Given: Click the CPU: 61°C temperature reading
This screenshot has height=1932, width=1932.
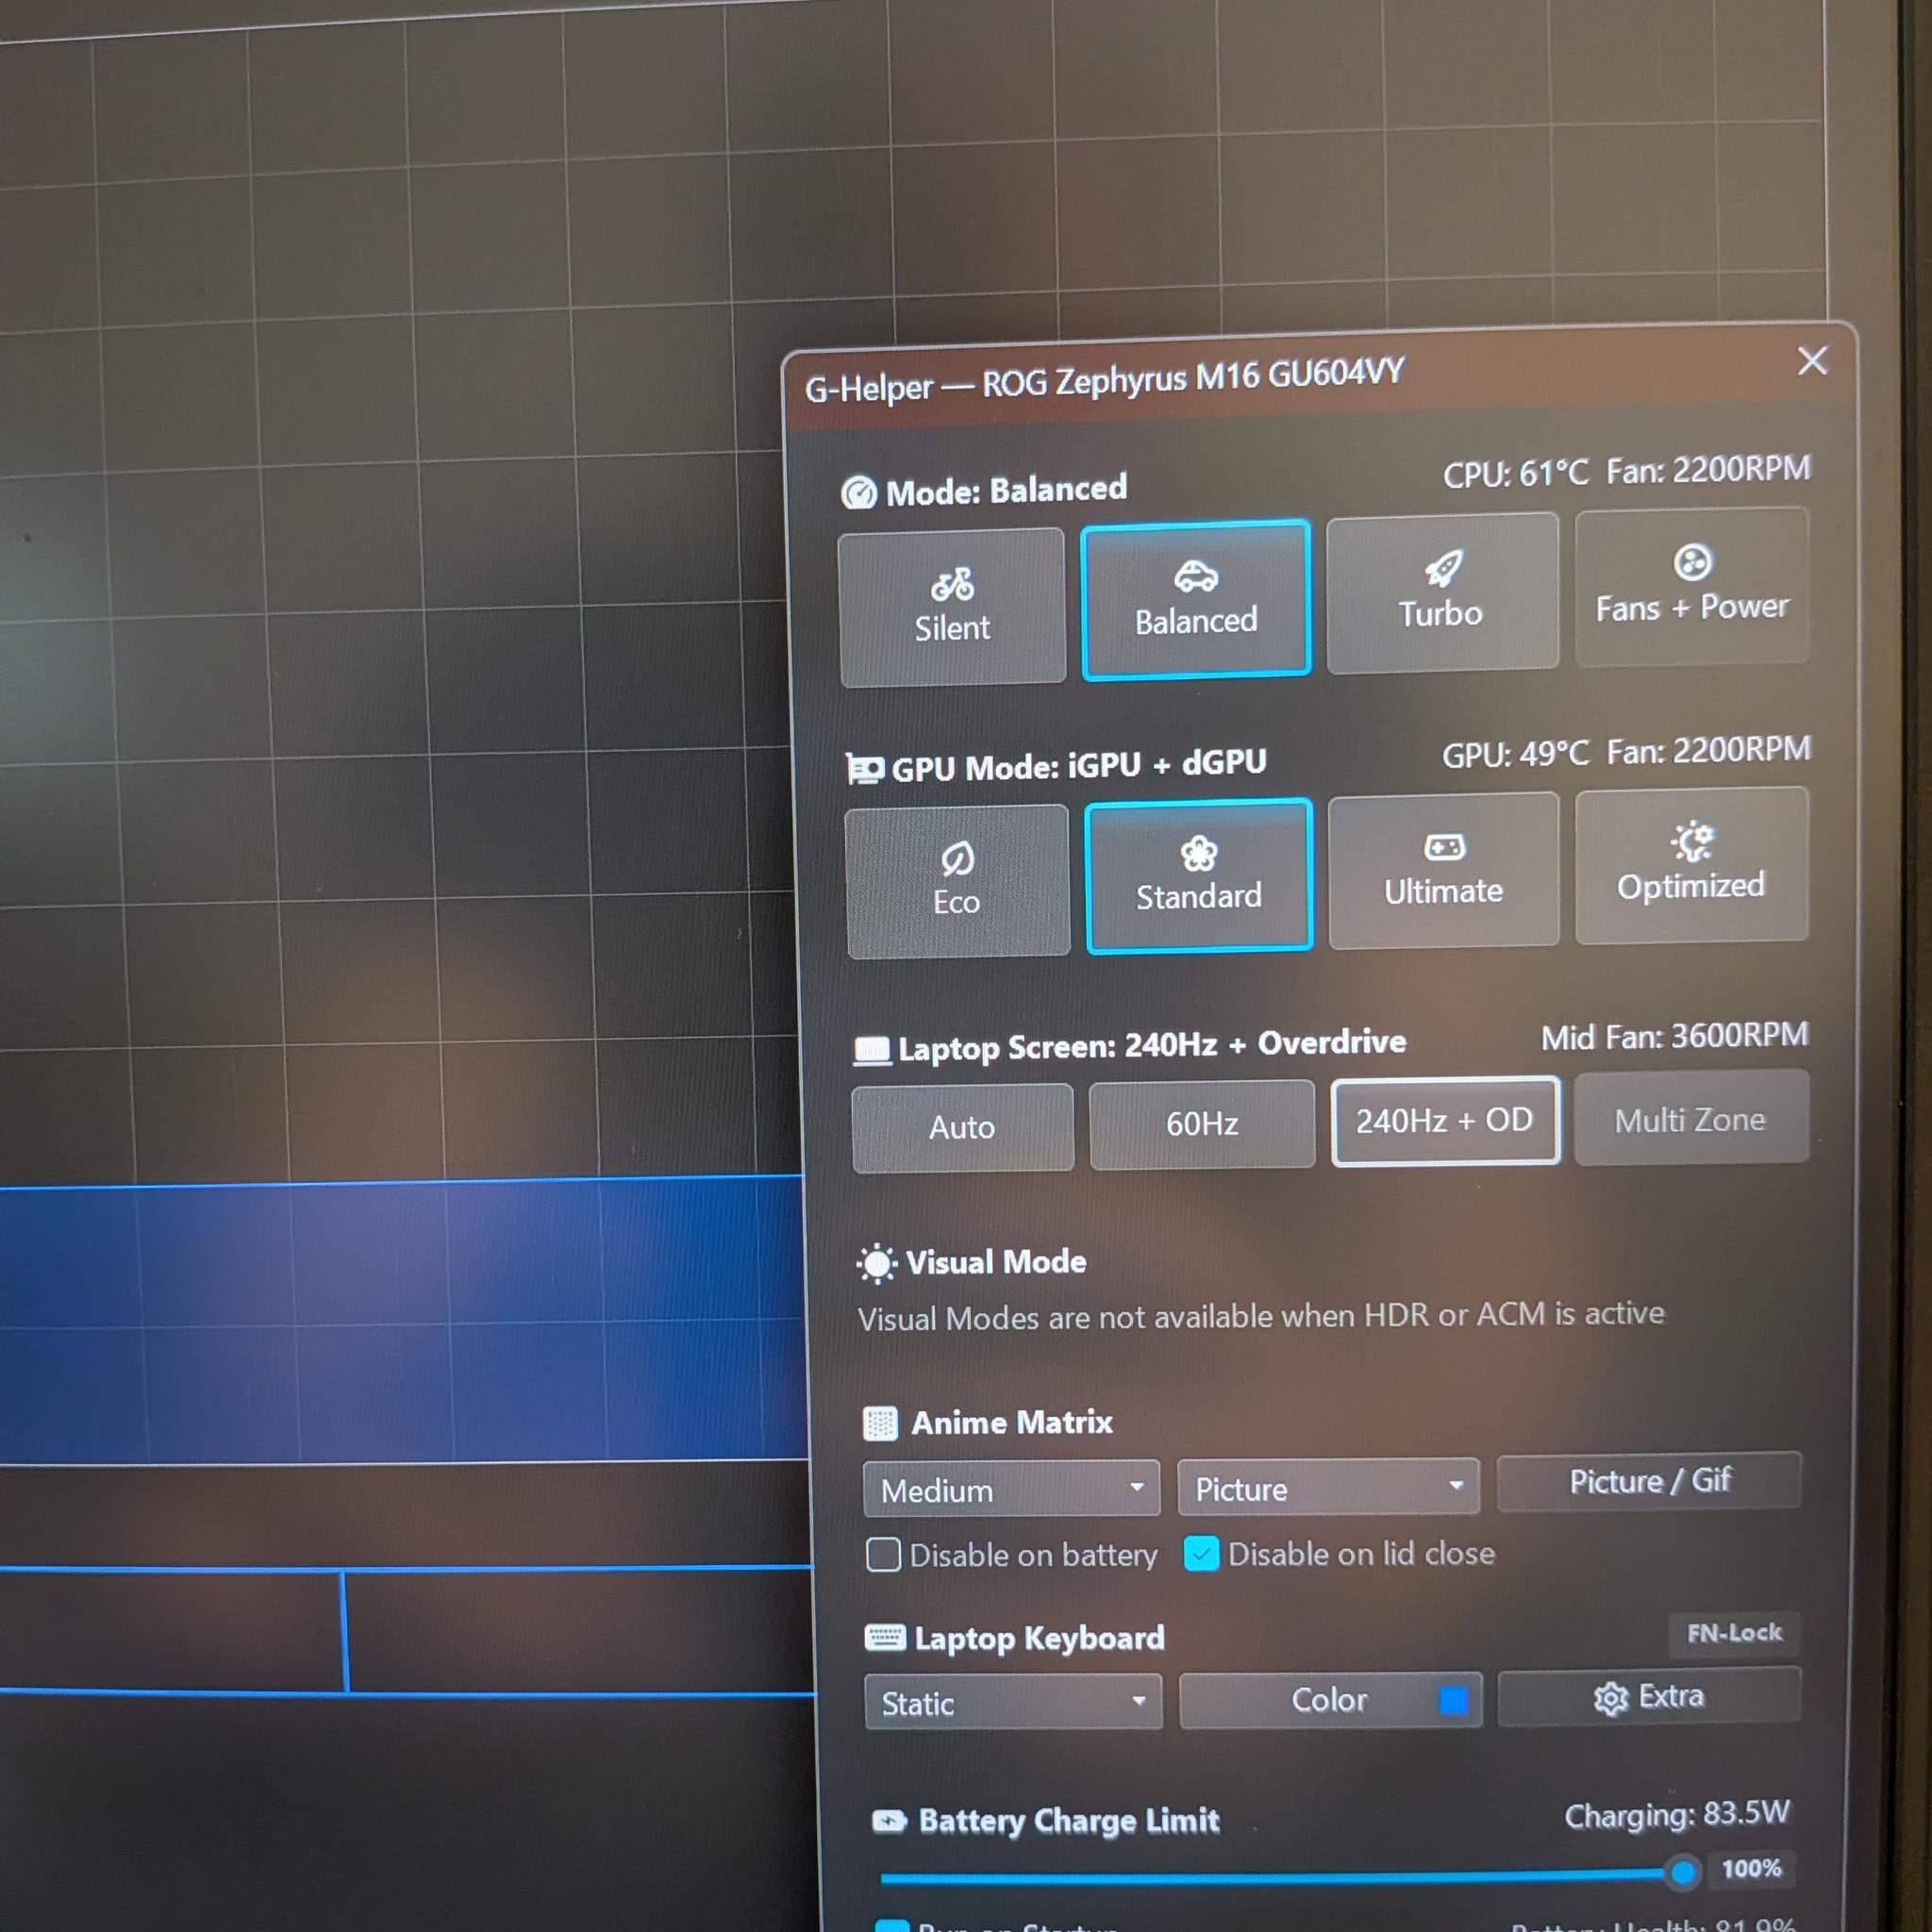Looking at the screenshot, I should pos(1515,473).
